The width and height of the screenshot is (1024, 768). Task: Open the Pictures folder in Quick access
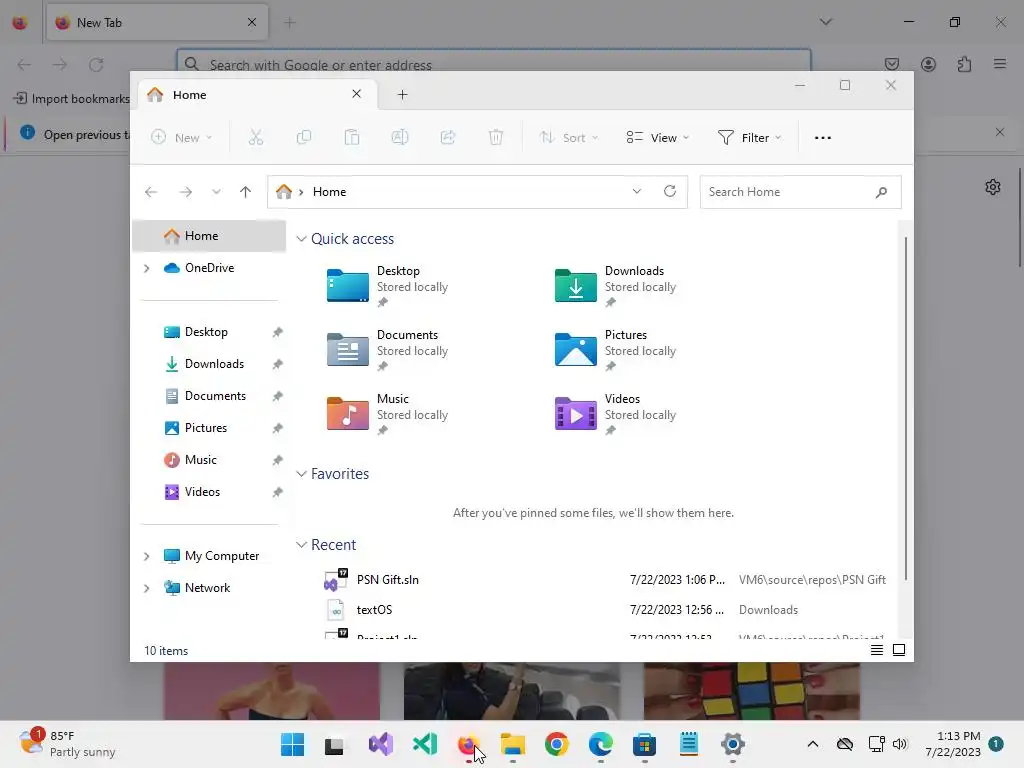tap(616, 350)
